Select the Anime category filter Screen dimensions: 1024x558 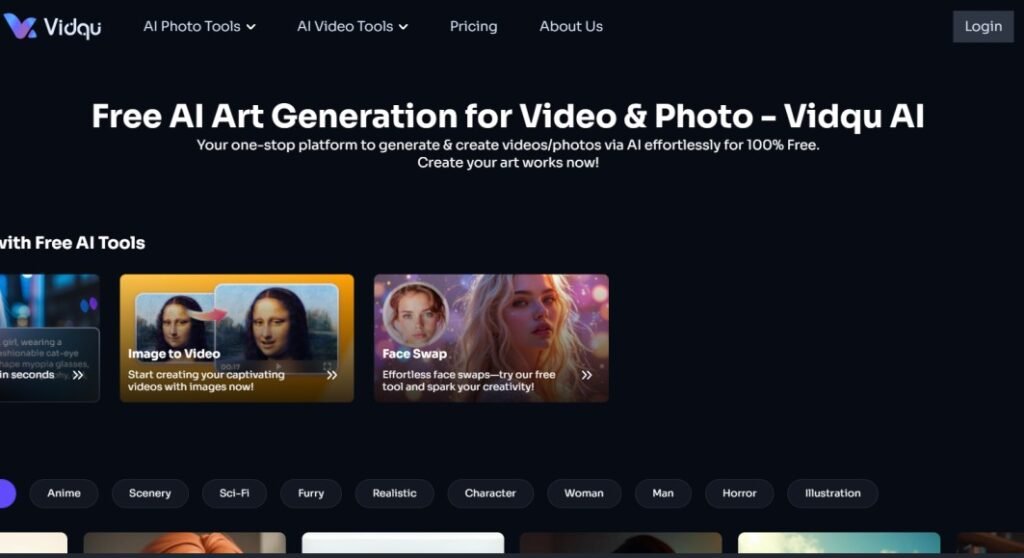click(x=64, y=493)
